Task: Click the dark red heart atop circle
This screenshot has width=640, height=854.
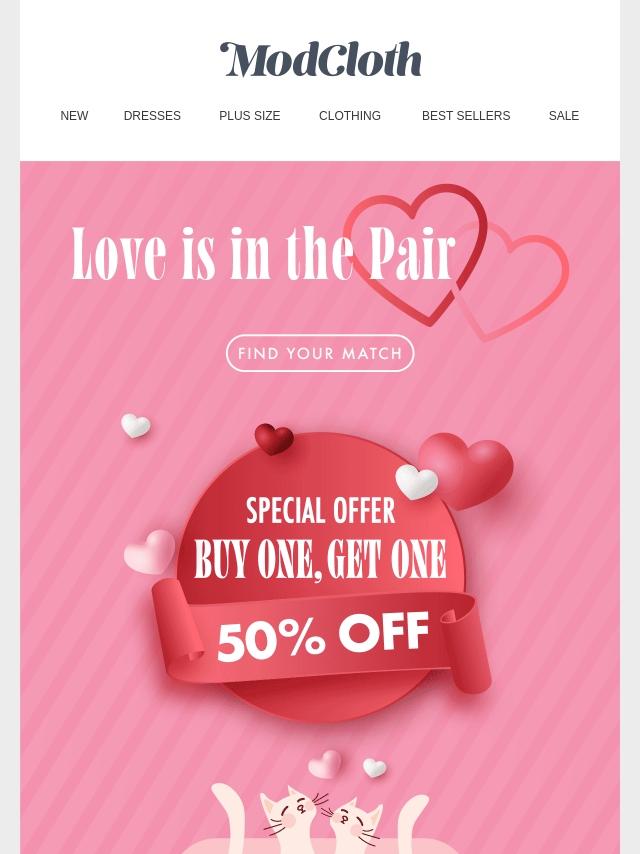Action: pos(274,438)
